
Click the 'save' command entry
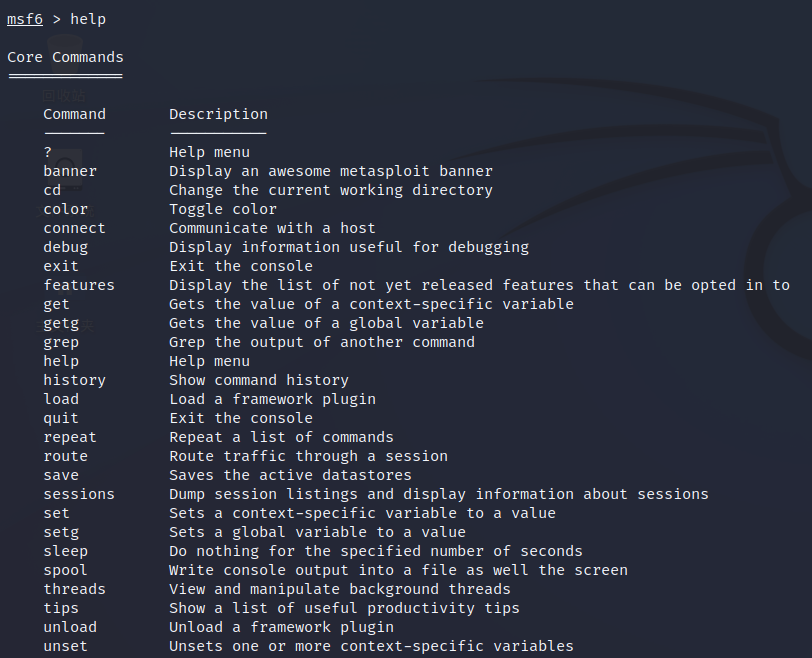click(x=61, y=475)
